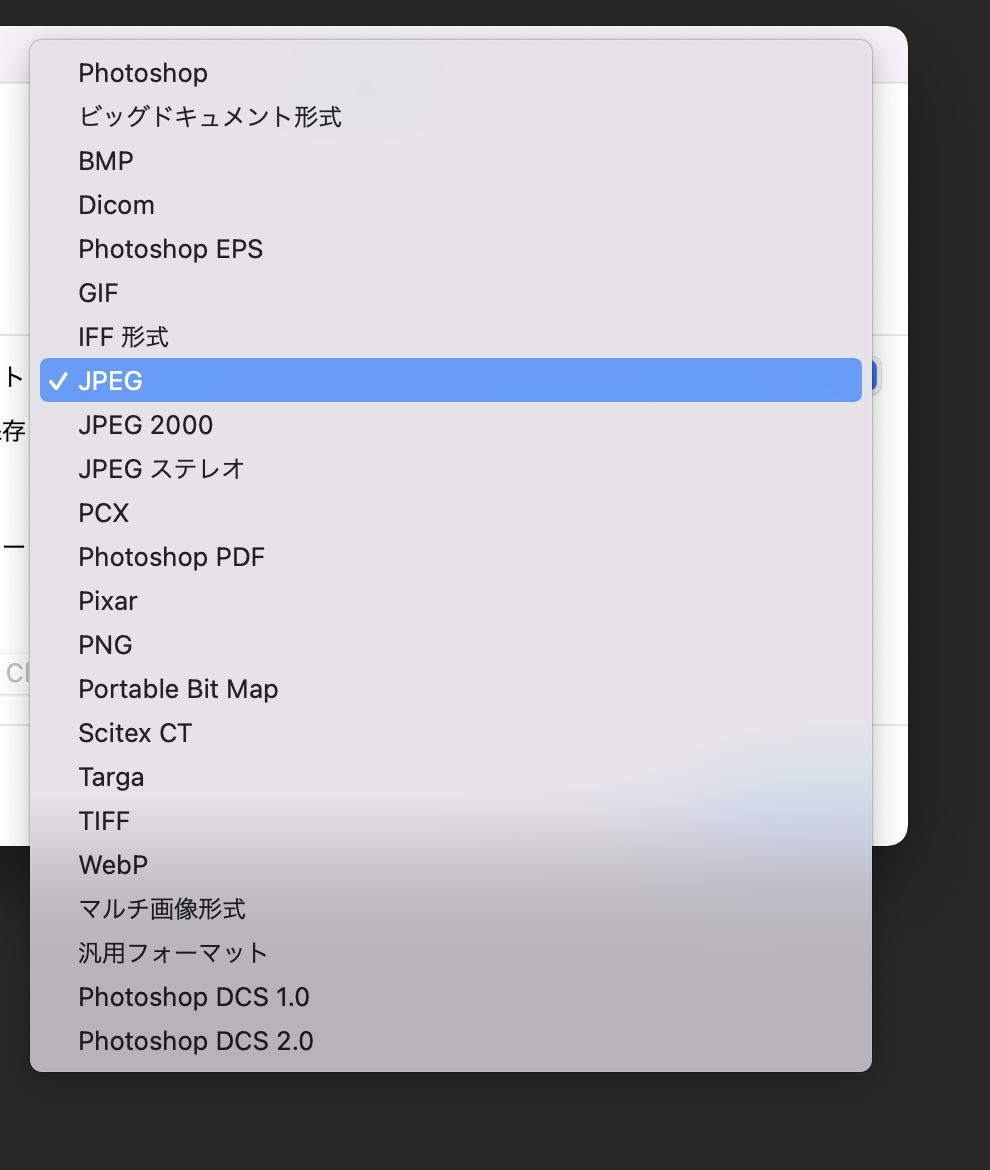Choose Portable Bit Map format

pos(451,689)
